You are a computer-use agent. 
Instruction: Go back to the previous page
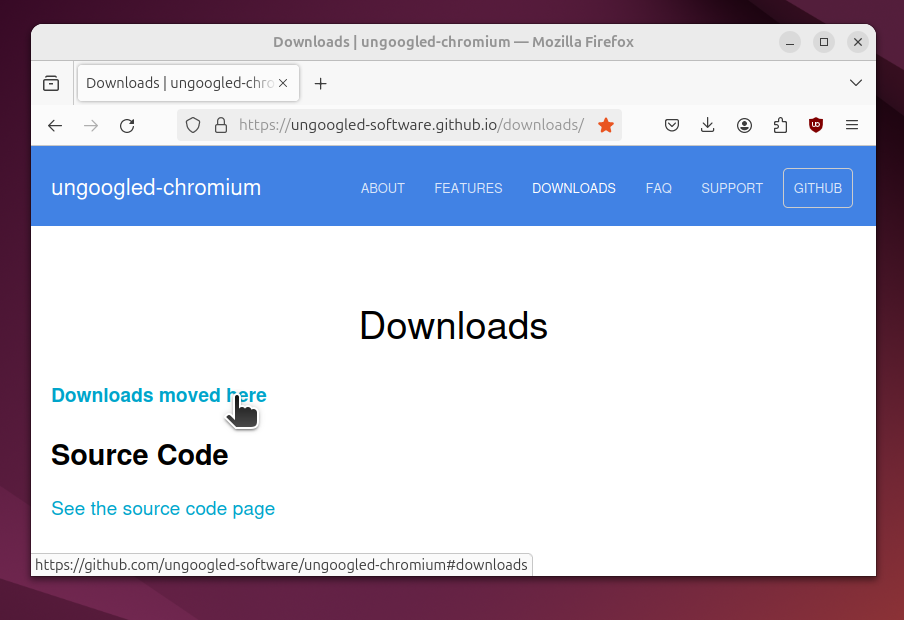pyautogui.click(x=55, y=125)
